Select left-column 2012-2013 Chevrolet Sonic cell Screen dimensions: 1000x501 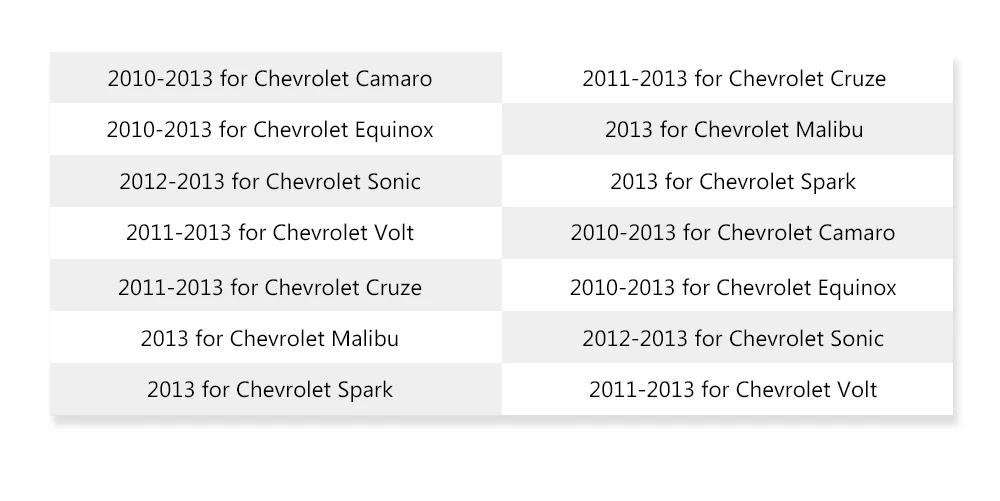[276, 181]
